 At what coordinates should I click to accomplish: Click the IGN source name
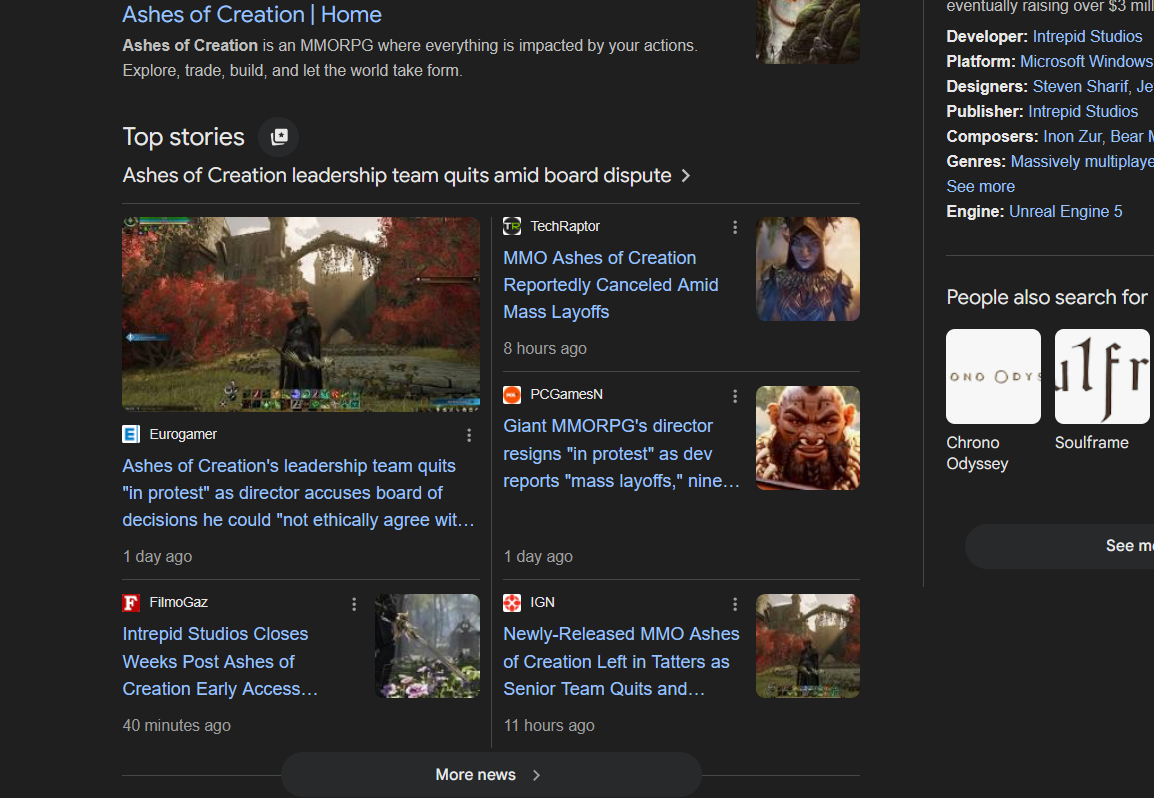[542, 603]
